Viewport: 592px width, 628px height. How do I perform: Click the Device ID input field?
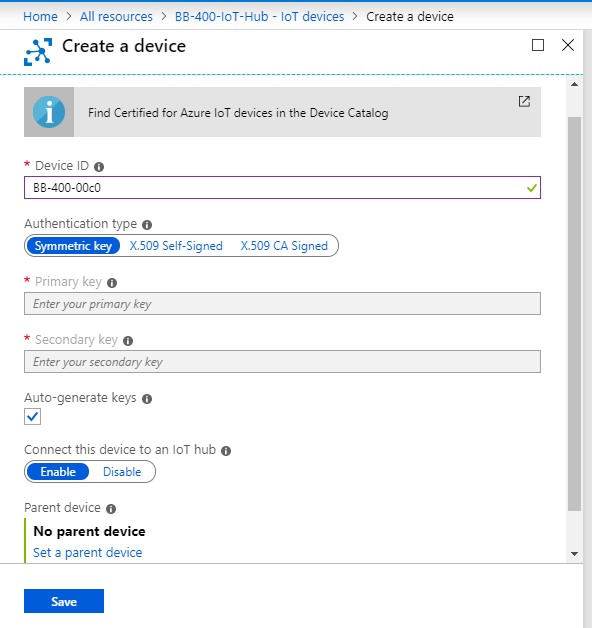coord(282,187)
